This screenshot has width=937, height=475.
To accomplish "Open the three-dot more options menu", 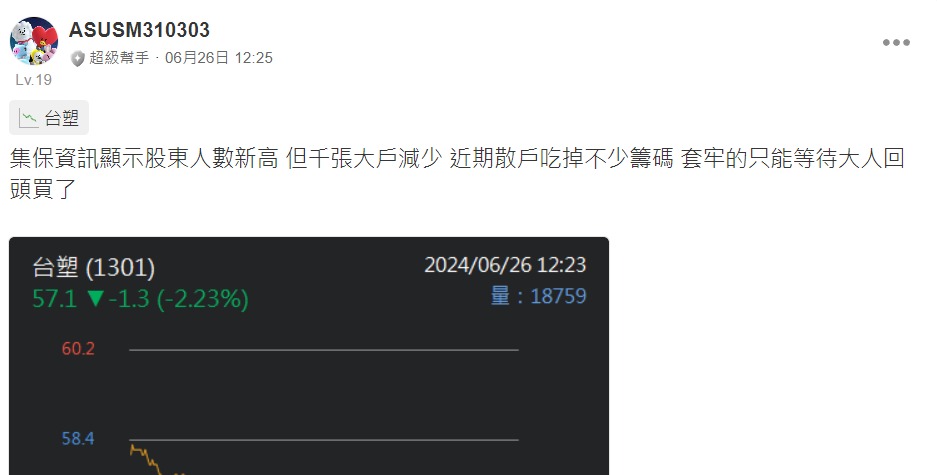I will click(x=896, y=42).
